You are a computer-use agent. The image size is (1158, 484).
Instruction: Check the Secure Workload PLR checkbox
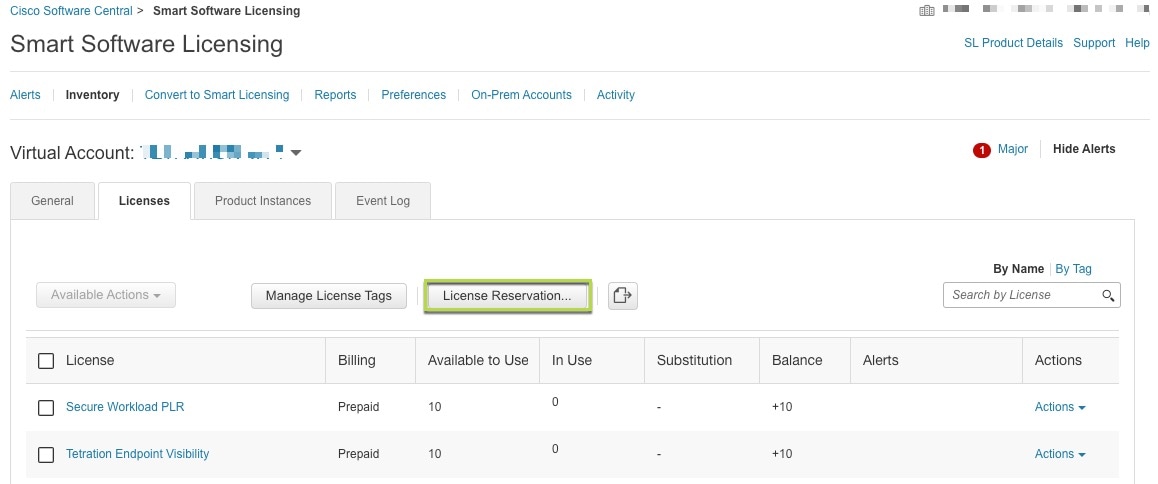click(46, 407)
